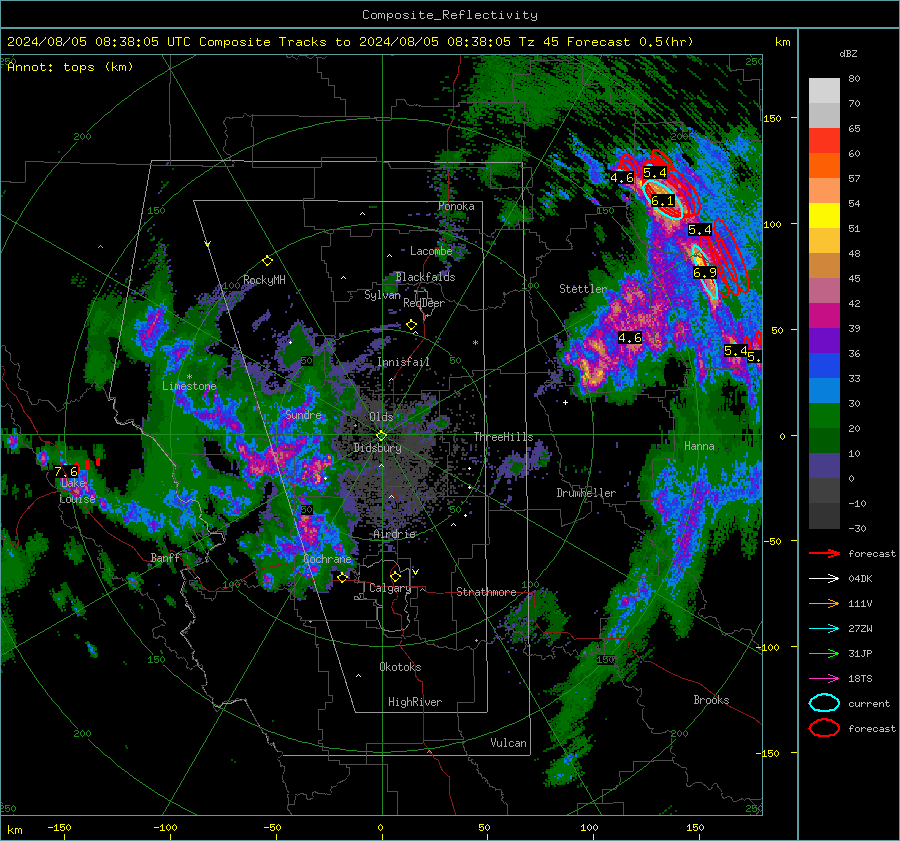Click the Banff label
The height and width of the screenshot is (841, 900).
165,558
